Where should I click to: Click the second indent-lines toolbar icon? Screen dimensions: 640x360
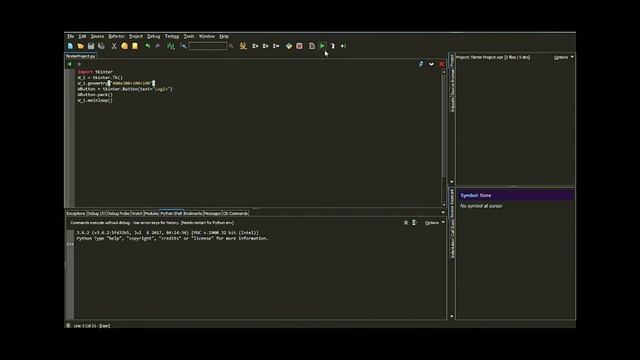coord(266,46)
